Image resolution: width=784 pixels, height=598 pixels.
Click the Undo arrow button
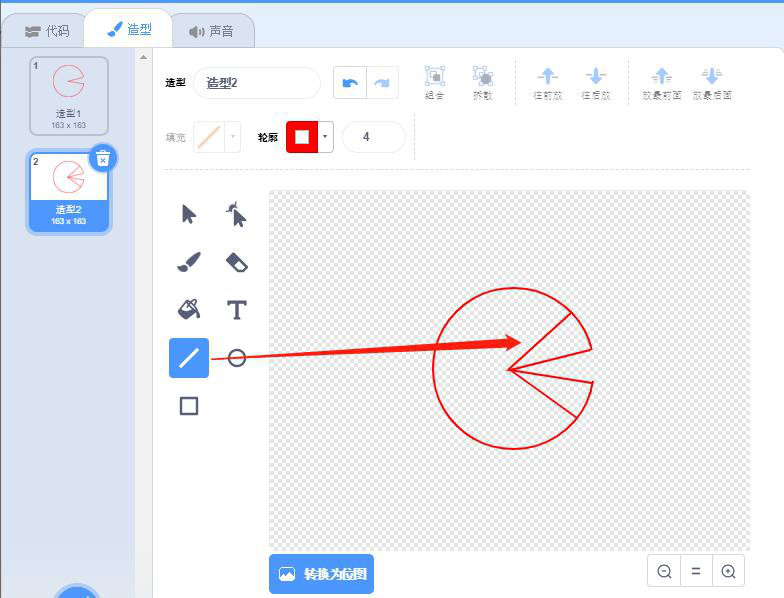(x=349, y=83)
